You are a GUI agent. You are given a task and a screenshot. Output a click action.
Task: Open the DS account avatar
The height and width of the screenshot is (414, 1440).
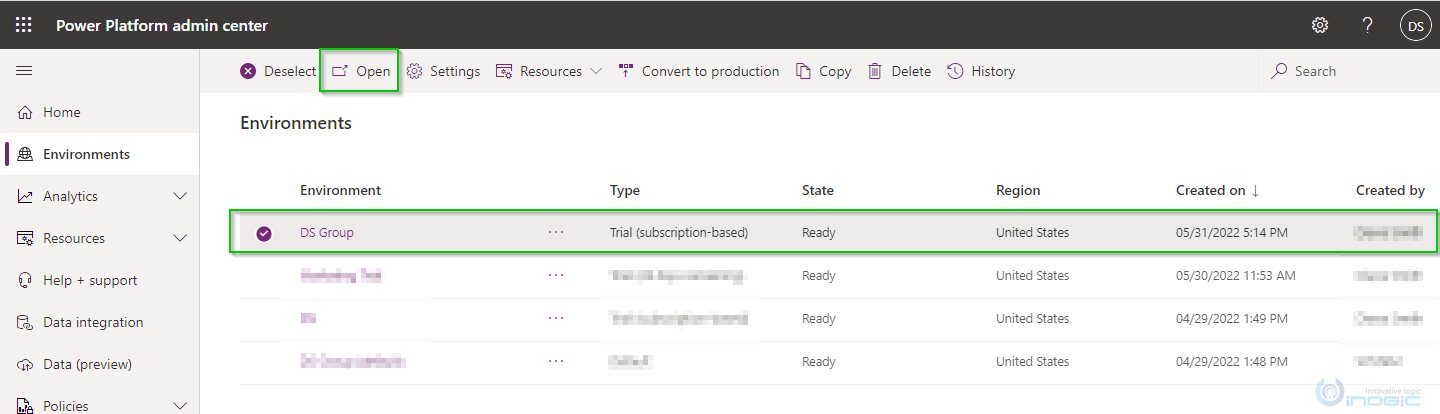pos(1415,26)
